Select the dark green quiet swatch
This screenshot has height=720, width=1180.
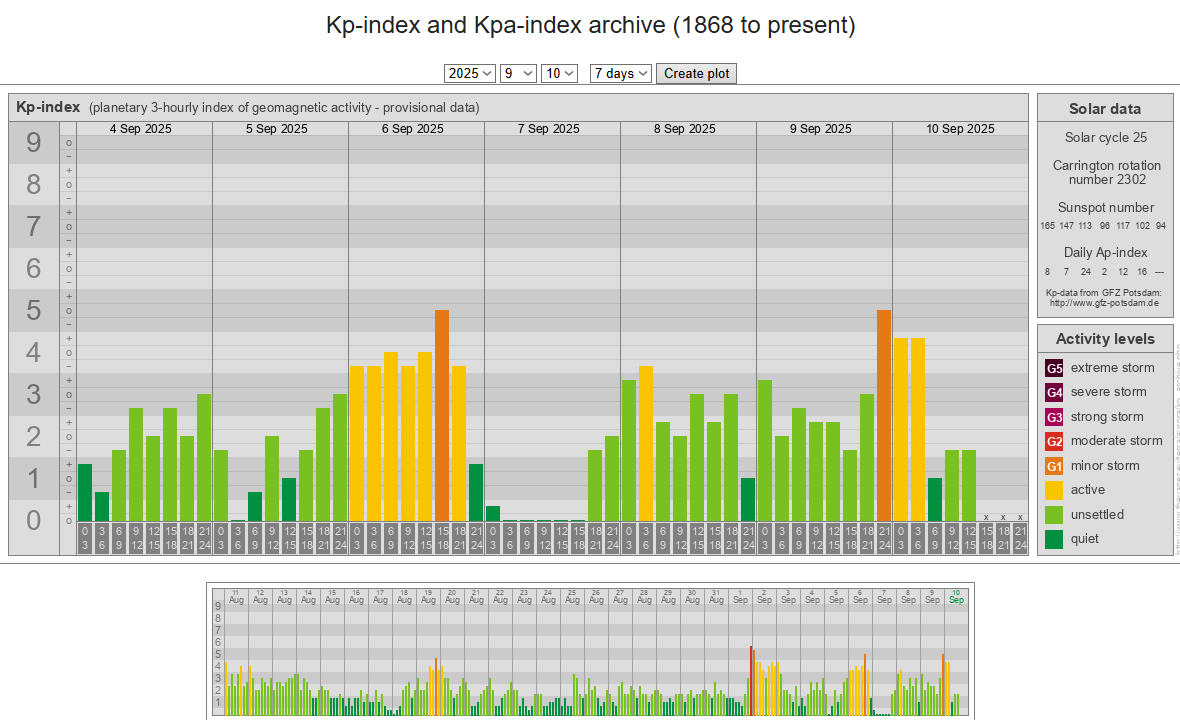pyautogui.click(x=1054, y=539)
